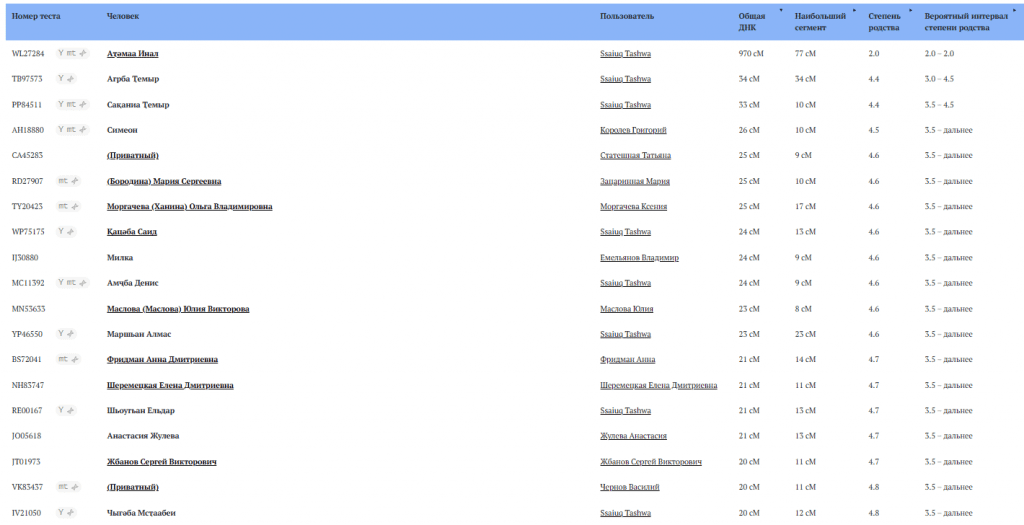The width and height of the screenshot is (1024, 525).
Task: Click the test number CA45283
Action: pyautogui.click(x=28, y=155)
